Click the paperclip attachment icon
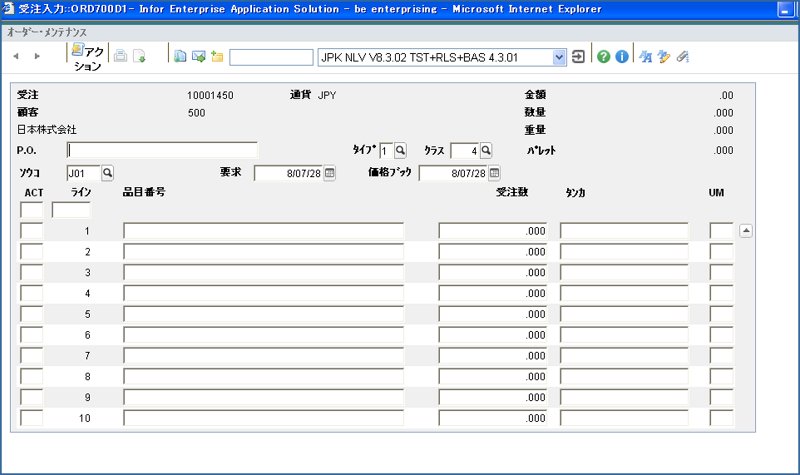The image size is (800, 475). point(683,57)
